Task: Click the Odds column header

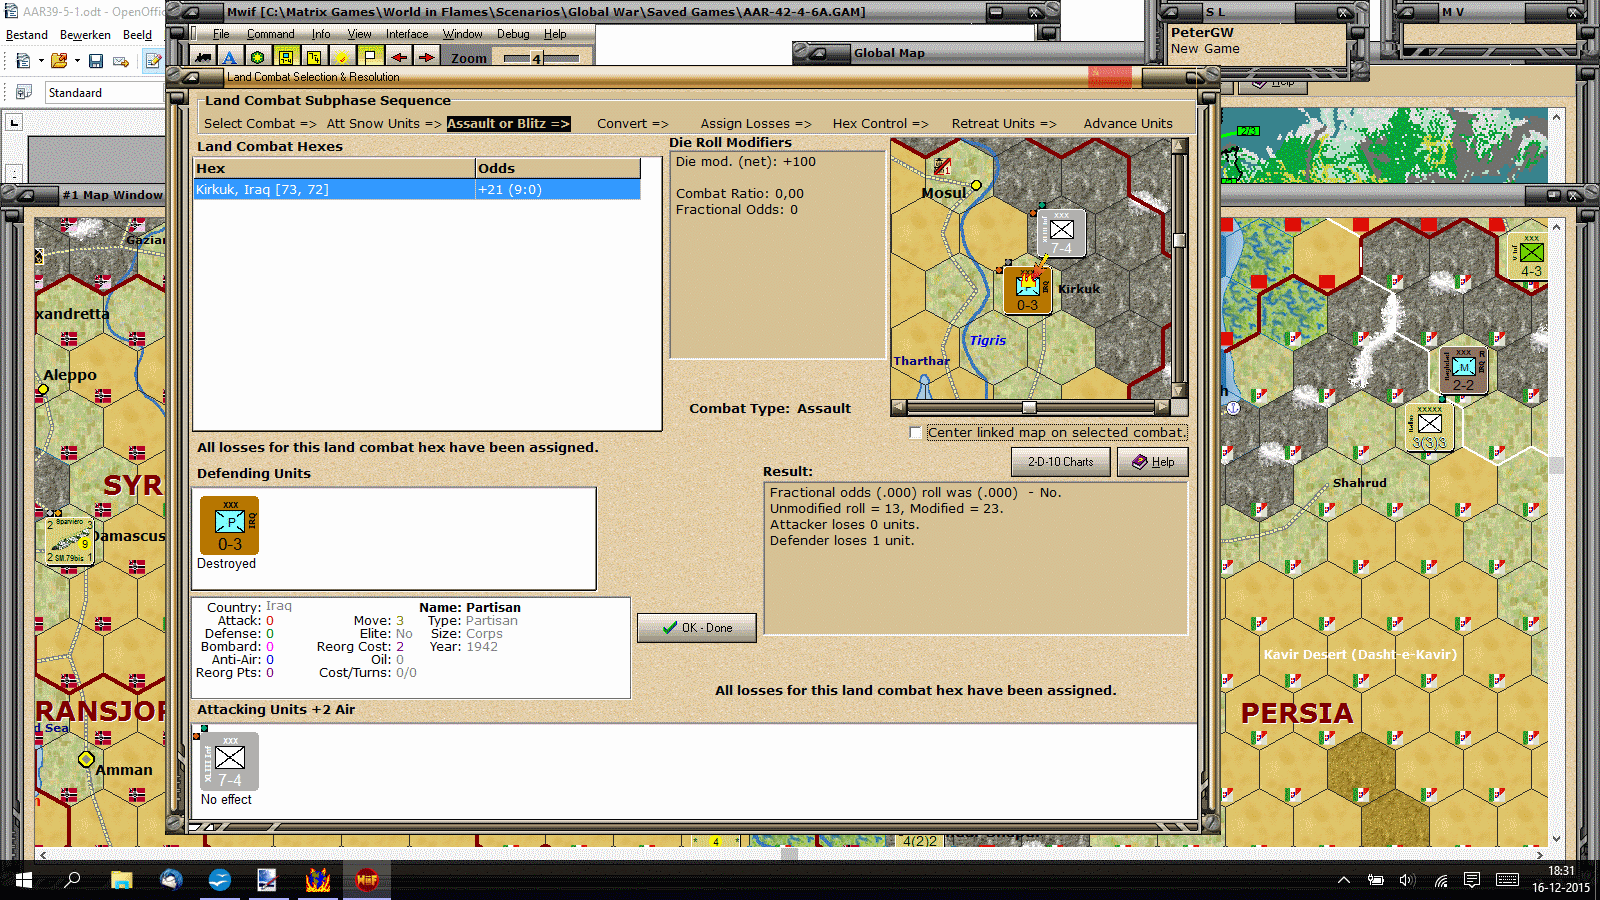Action: point(558,168)
